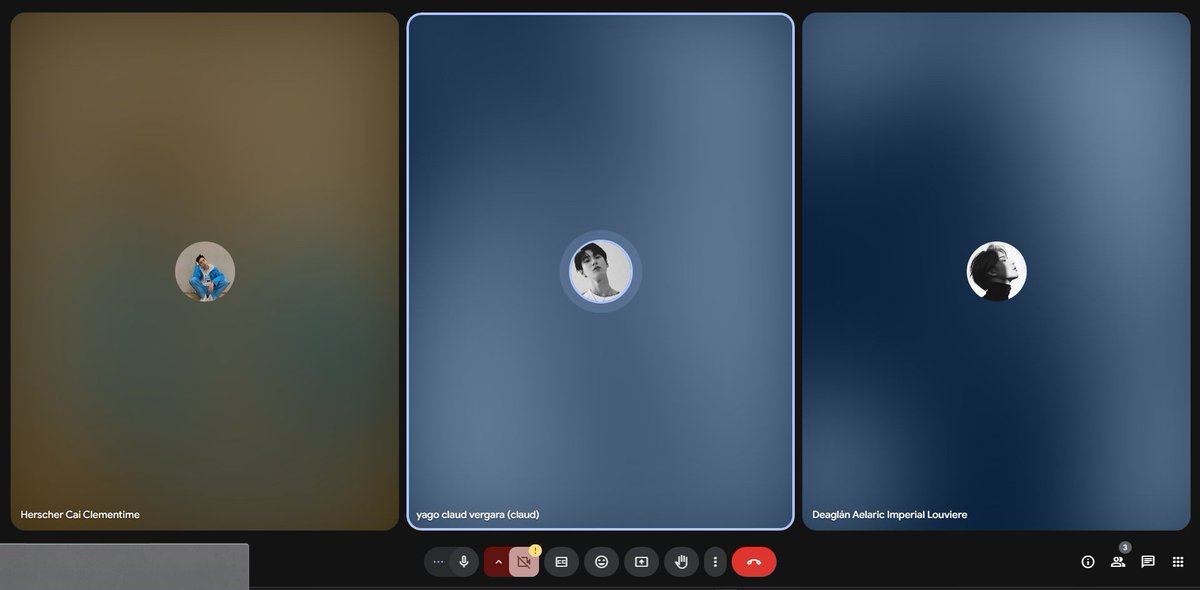This screenshot has width=1200, height=590.
Task: Leave the call with red hang-up button
Action: click(x=754, y=562)
